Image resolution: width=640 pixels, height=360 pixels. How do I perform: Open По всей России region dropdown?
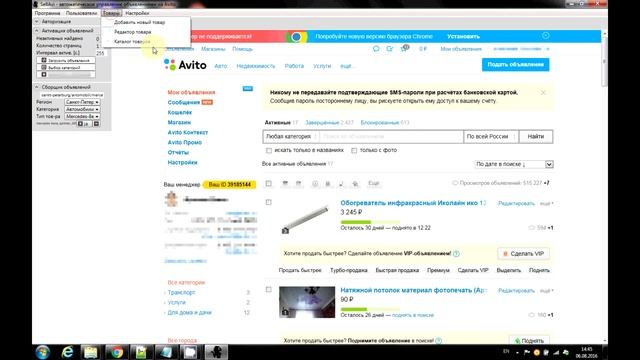(491, 136)
